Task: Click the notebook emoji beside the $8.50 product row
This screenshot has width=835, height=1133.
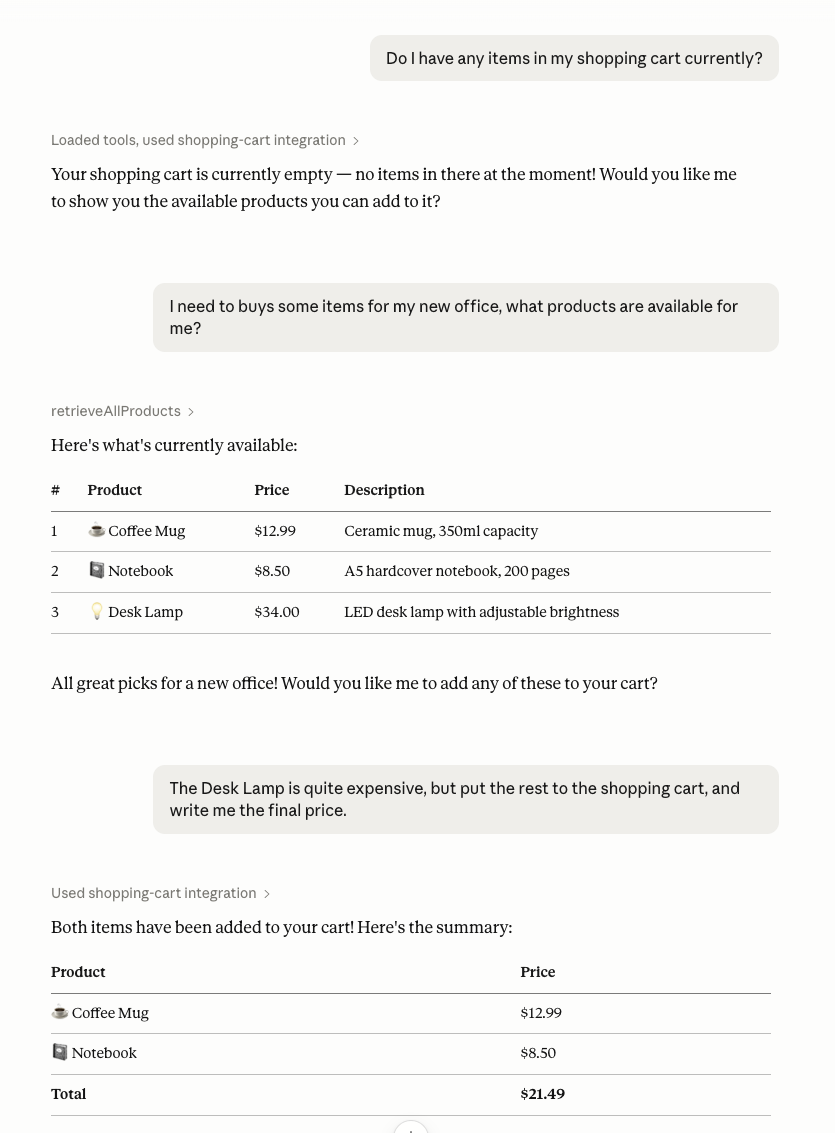Action: tap(97, 570)
